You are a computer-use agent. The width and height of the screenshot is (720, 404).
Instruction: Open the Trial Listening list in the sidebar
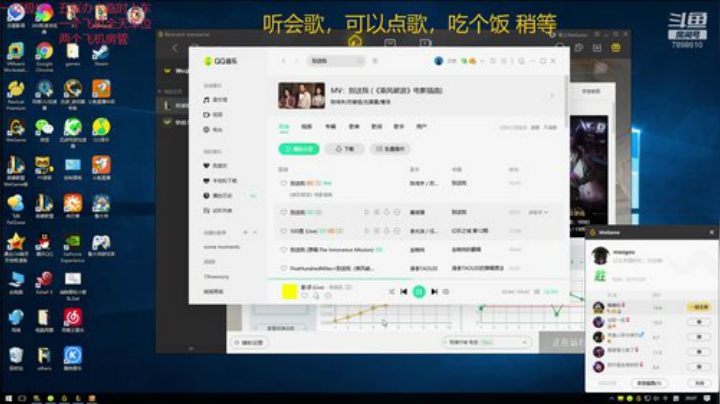click(218, 211)
